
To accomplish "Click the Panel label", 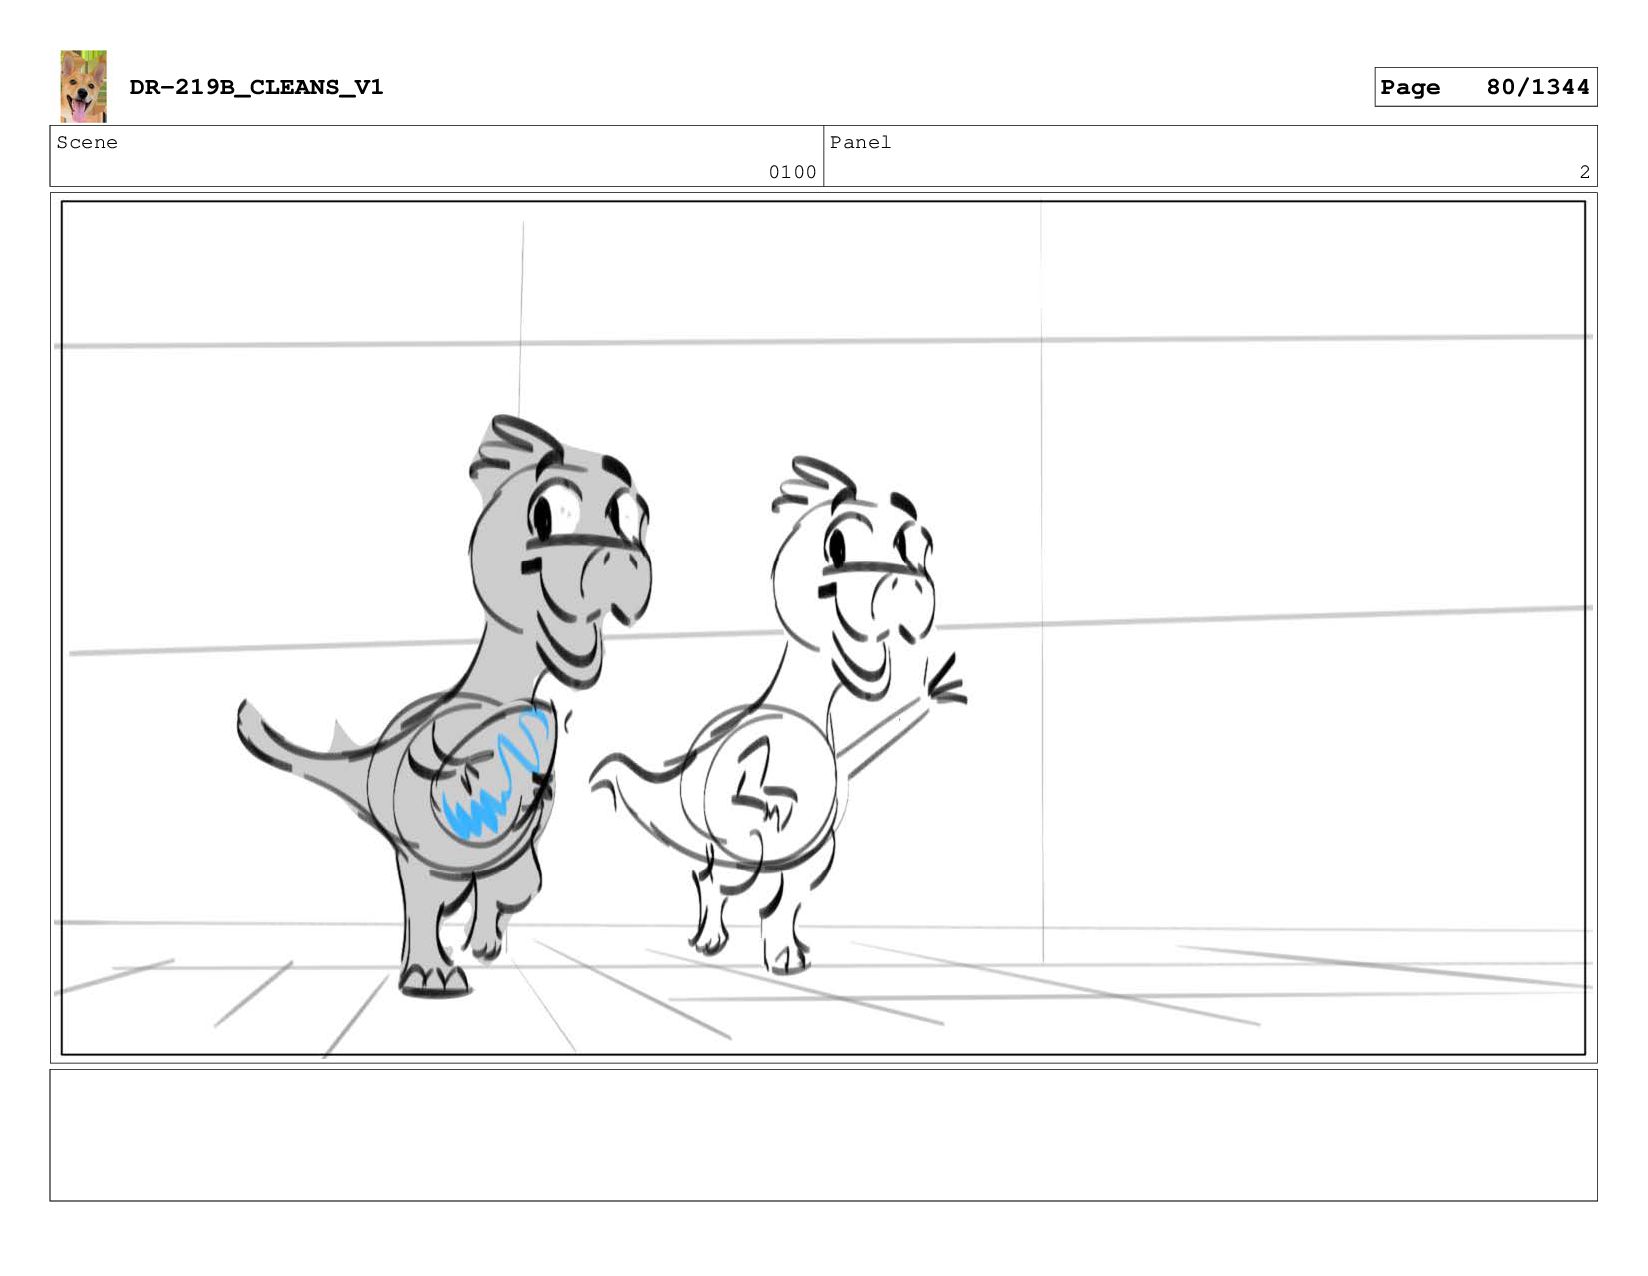I will [860, 142].
